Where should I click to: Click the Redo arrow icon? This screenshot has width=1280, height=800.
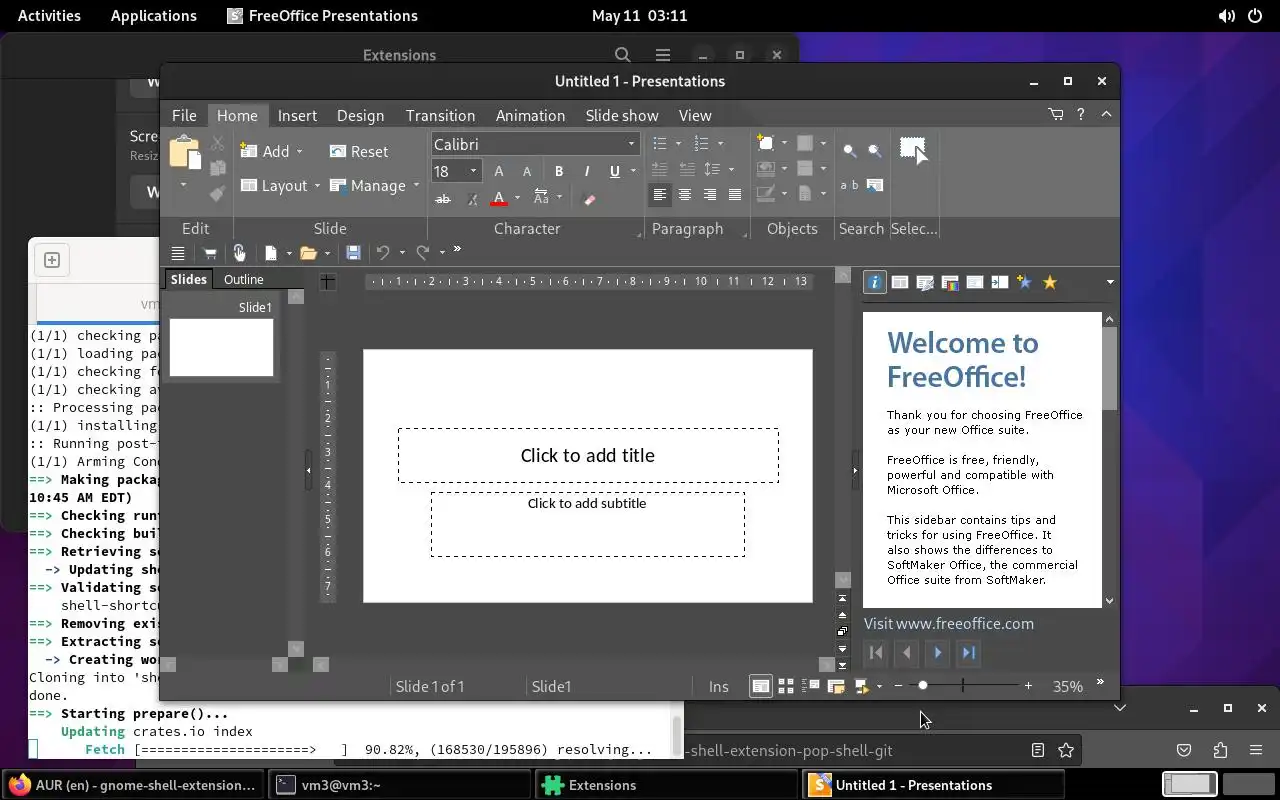click(x=423, y=253)
